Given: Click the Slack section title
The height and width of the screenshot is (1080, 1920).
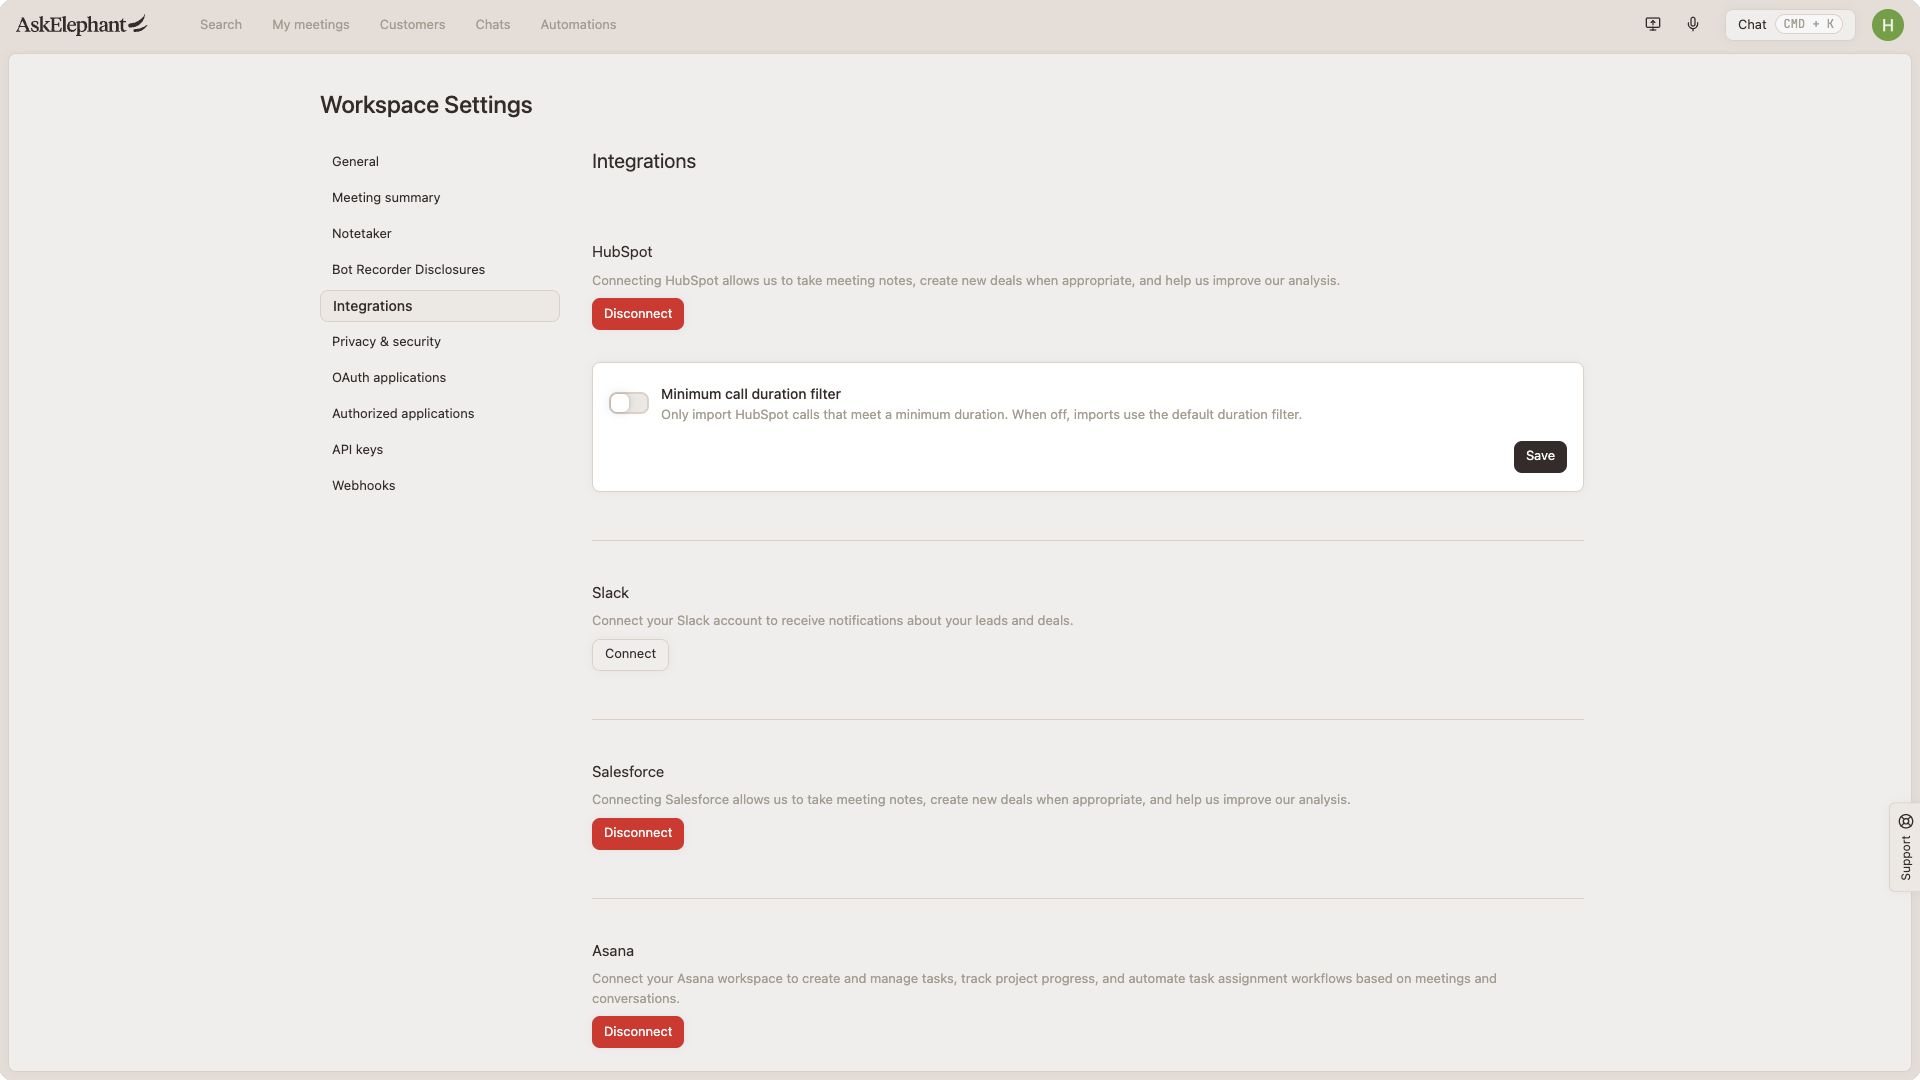Looking at the screenshot, I should pyautogui.click(x=610, y=593).
